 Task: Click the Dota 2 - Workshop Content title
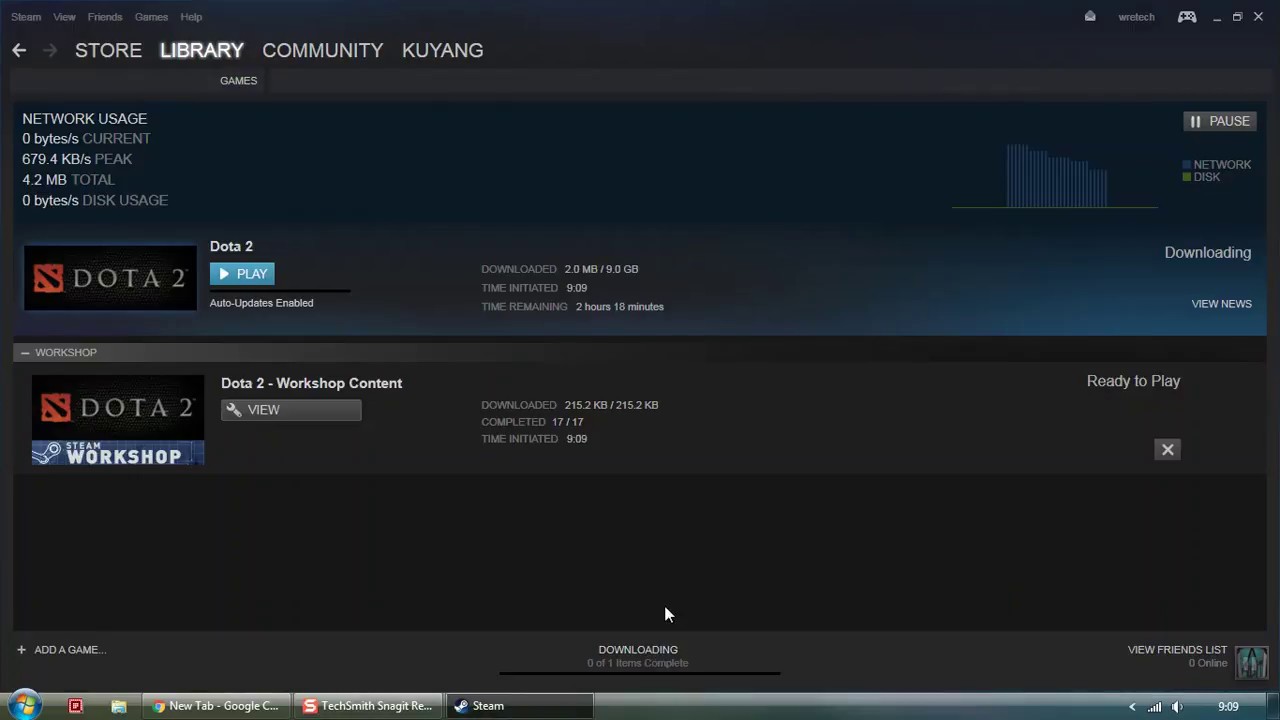[311, 383]
